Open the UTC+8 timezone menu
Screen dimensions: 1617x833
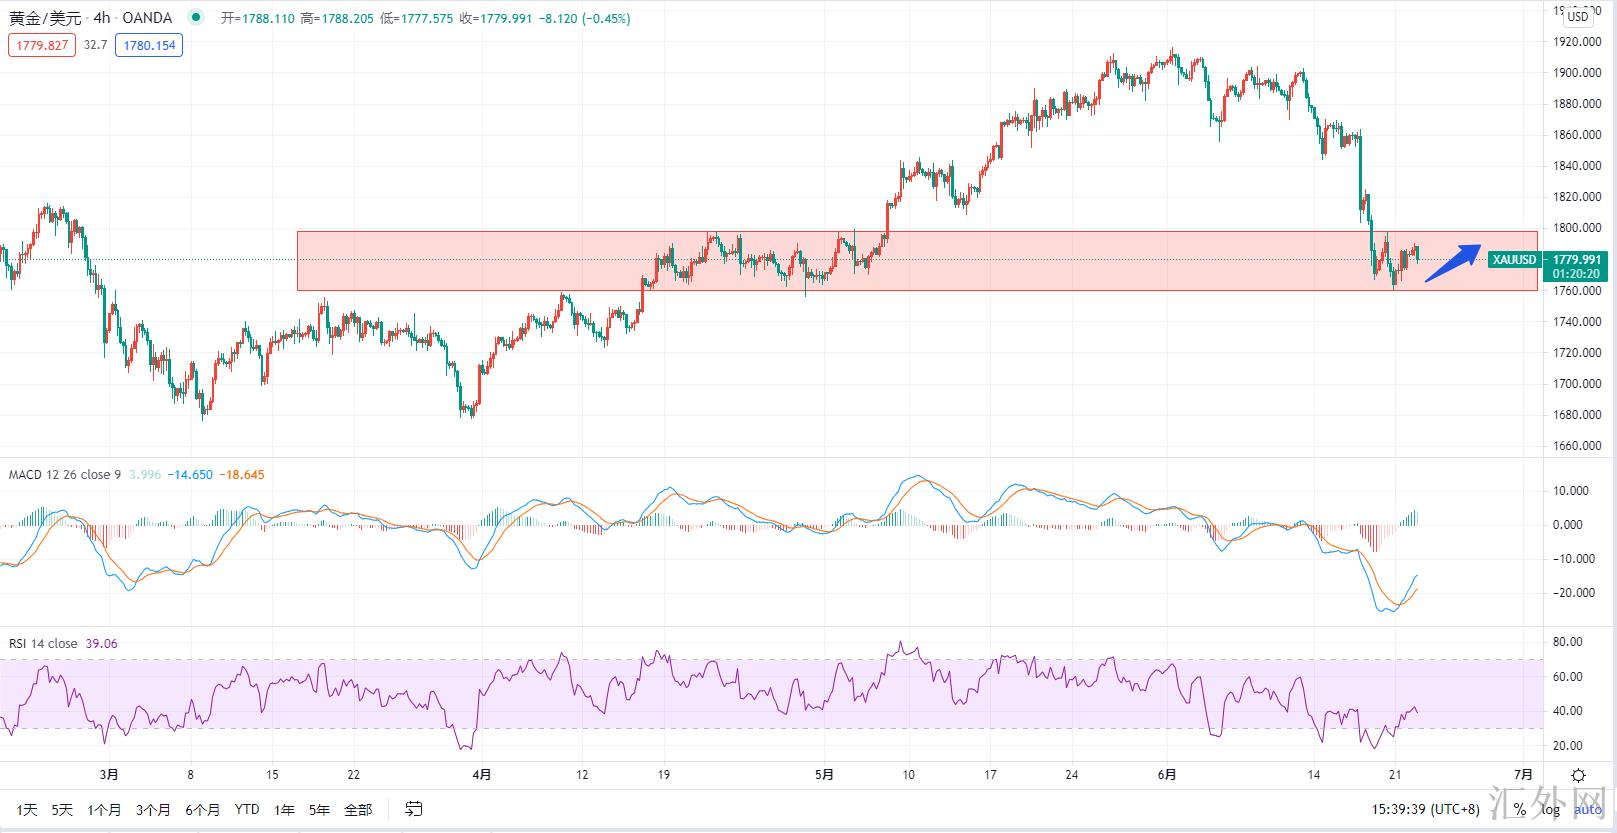1425,809
